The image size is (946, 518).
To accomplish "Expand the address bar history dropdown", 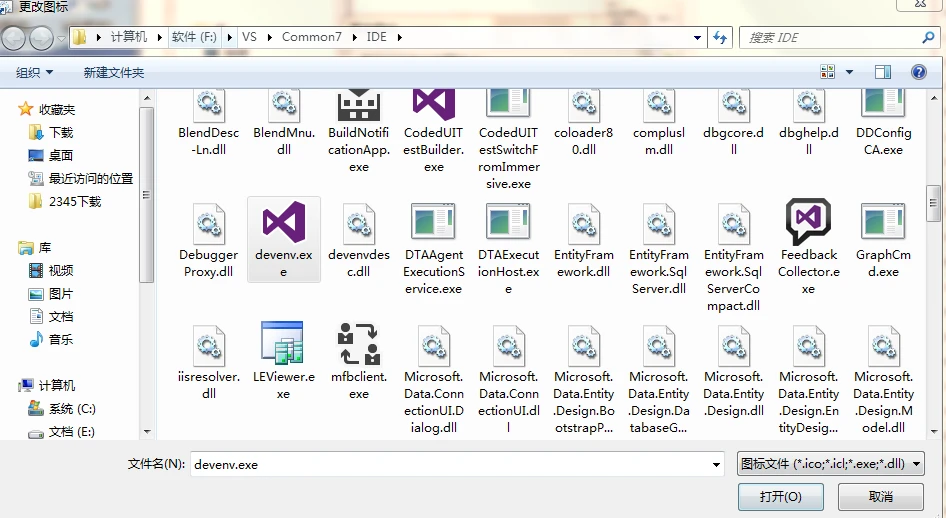I will coord(697,37).
